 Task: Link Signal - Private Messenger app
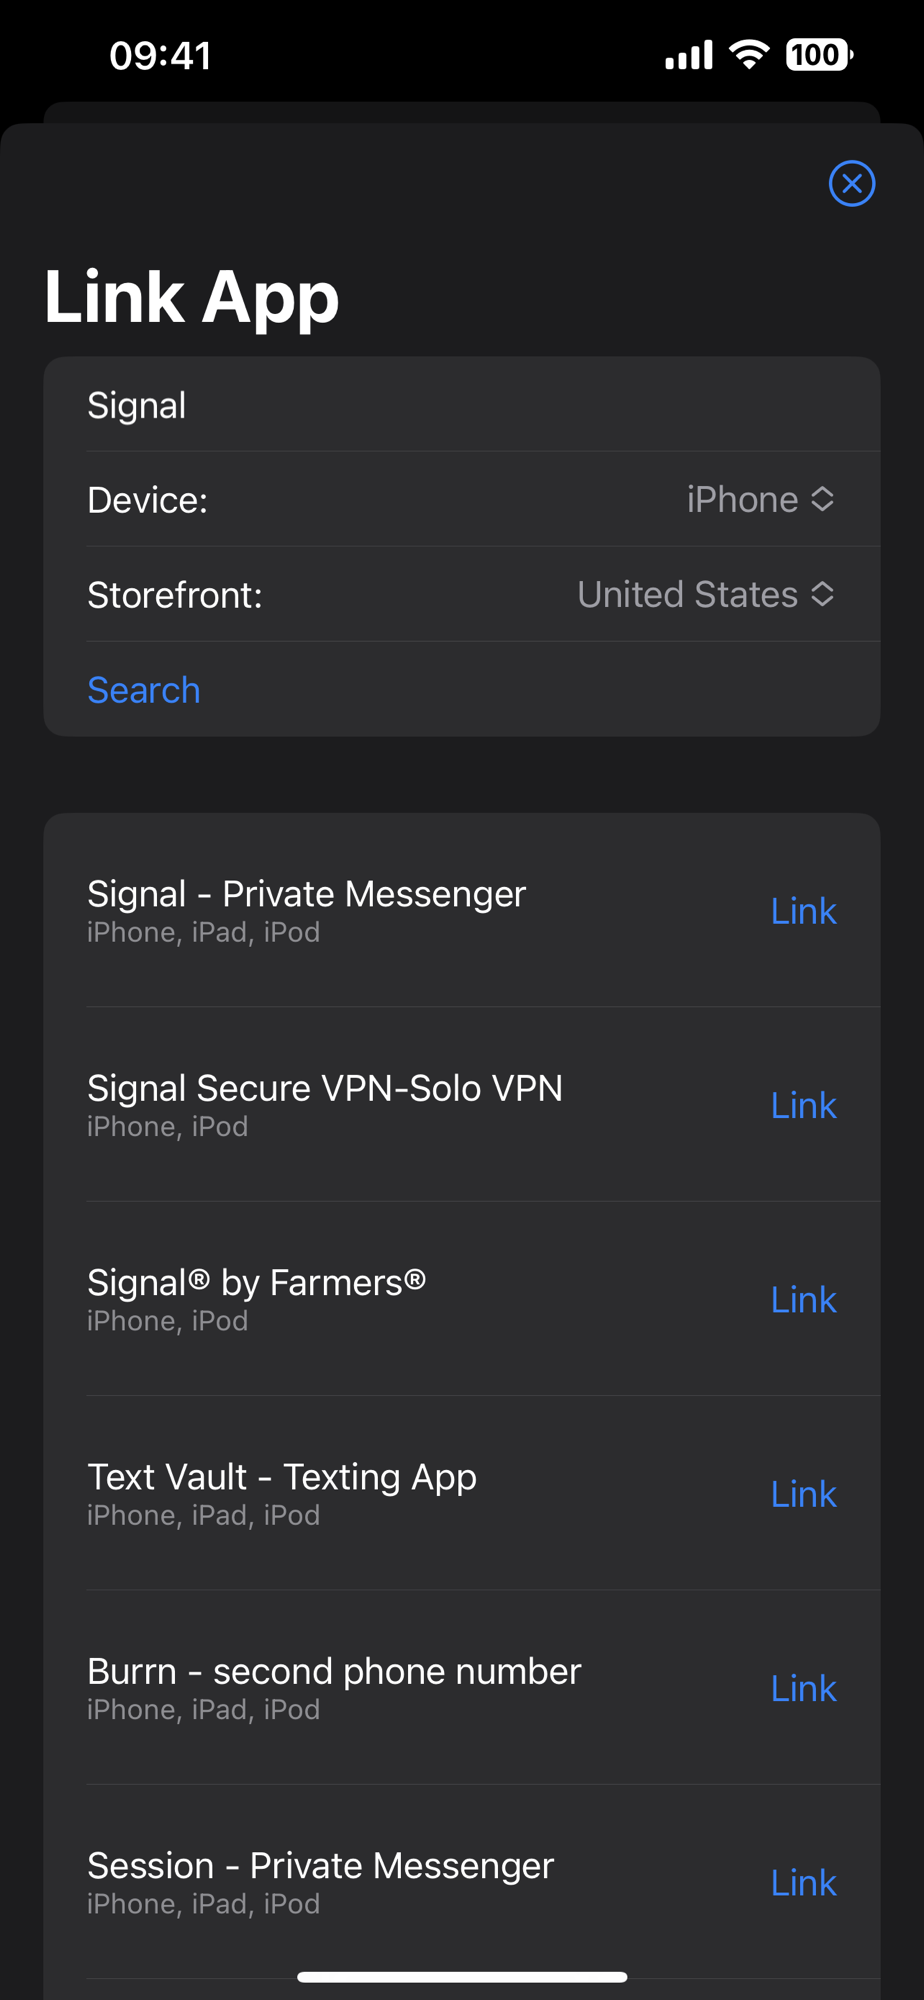tap(803, 911)
